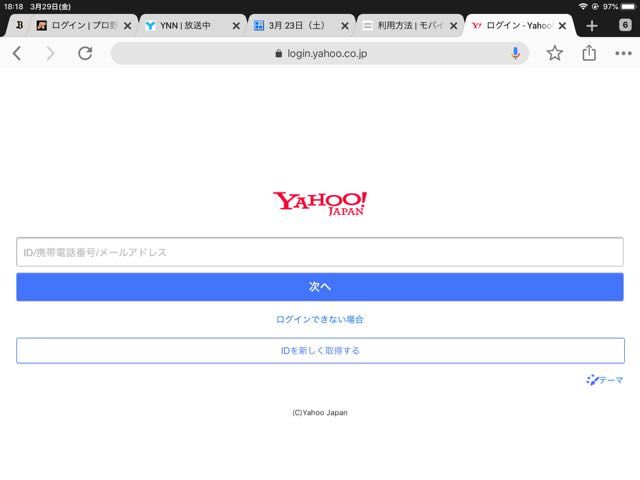Tap the battery indicator in status bar

tap(628, 7)
